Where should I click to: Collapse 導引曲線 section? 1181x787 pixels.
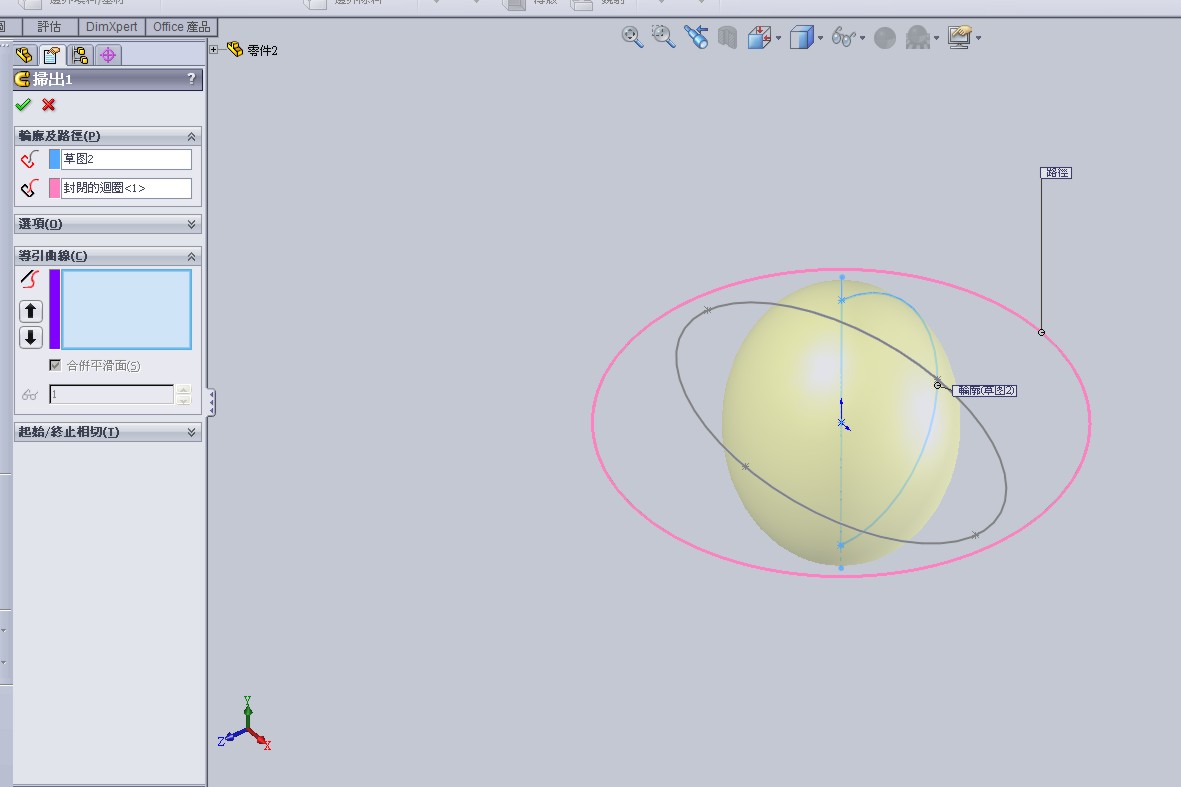(x=191, y=257)
